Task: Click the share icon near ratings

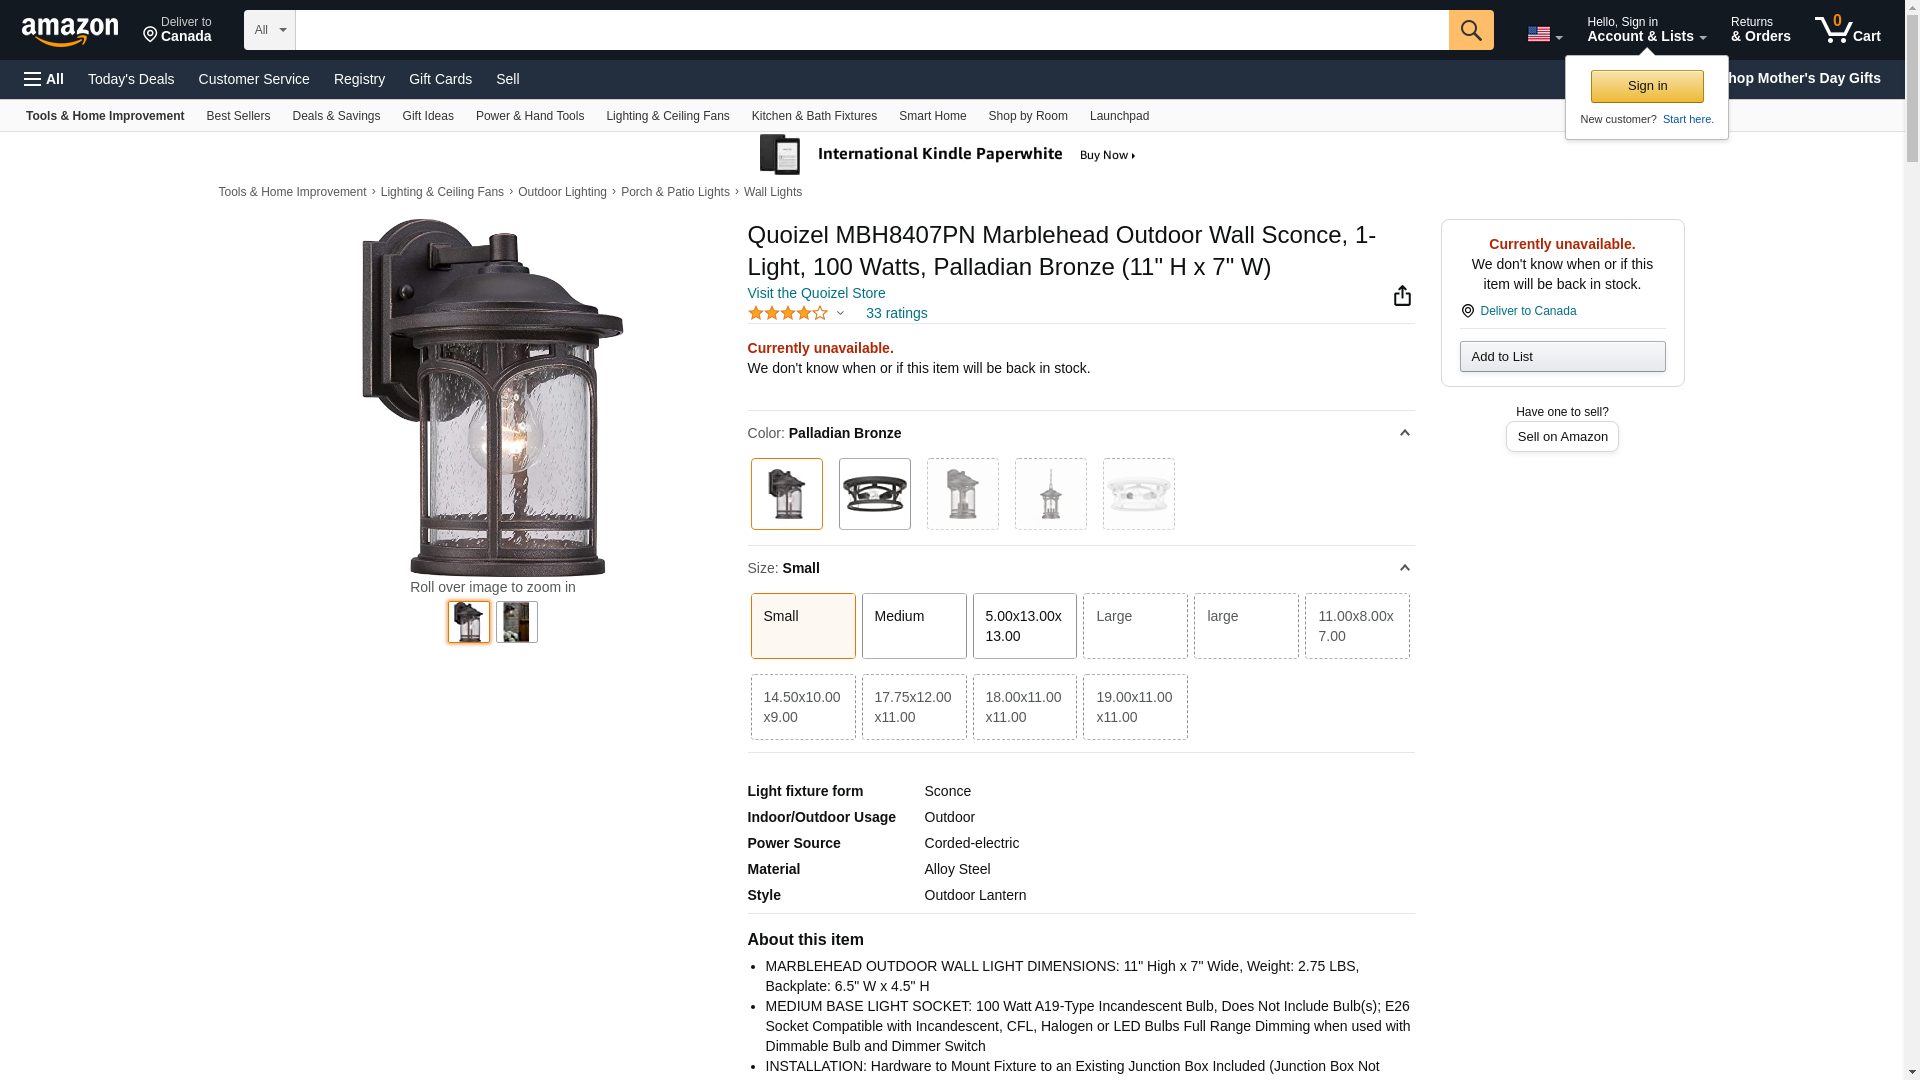Action: pos(1402,296)
